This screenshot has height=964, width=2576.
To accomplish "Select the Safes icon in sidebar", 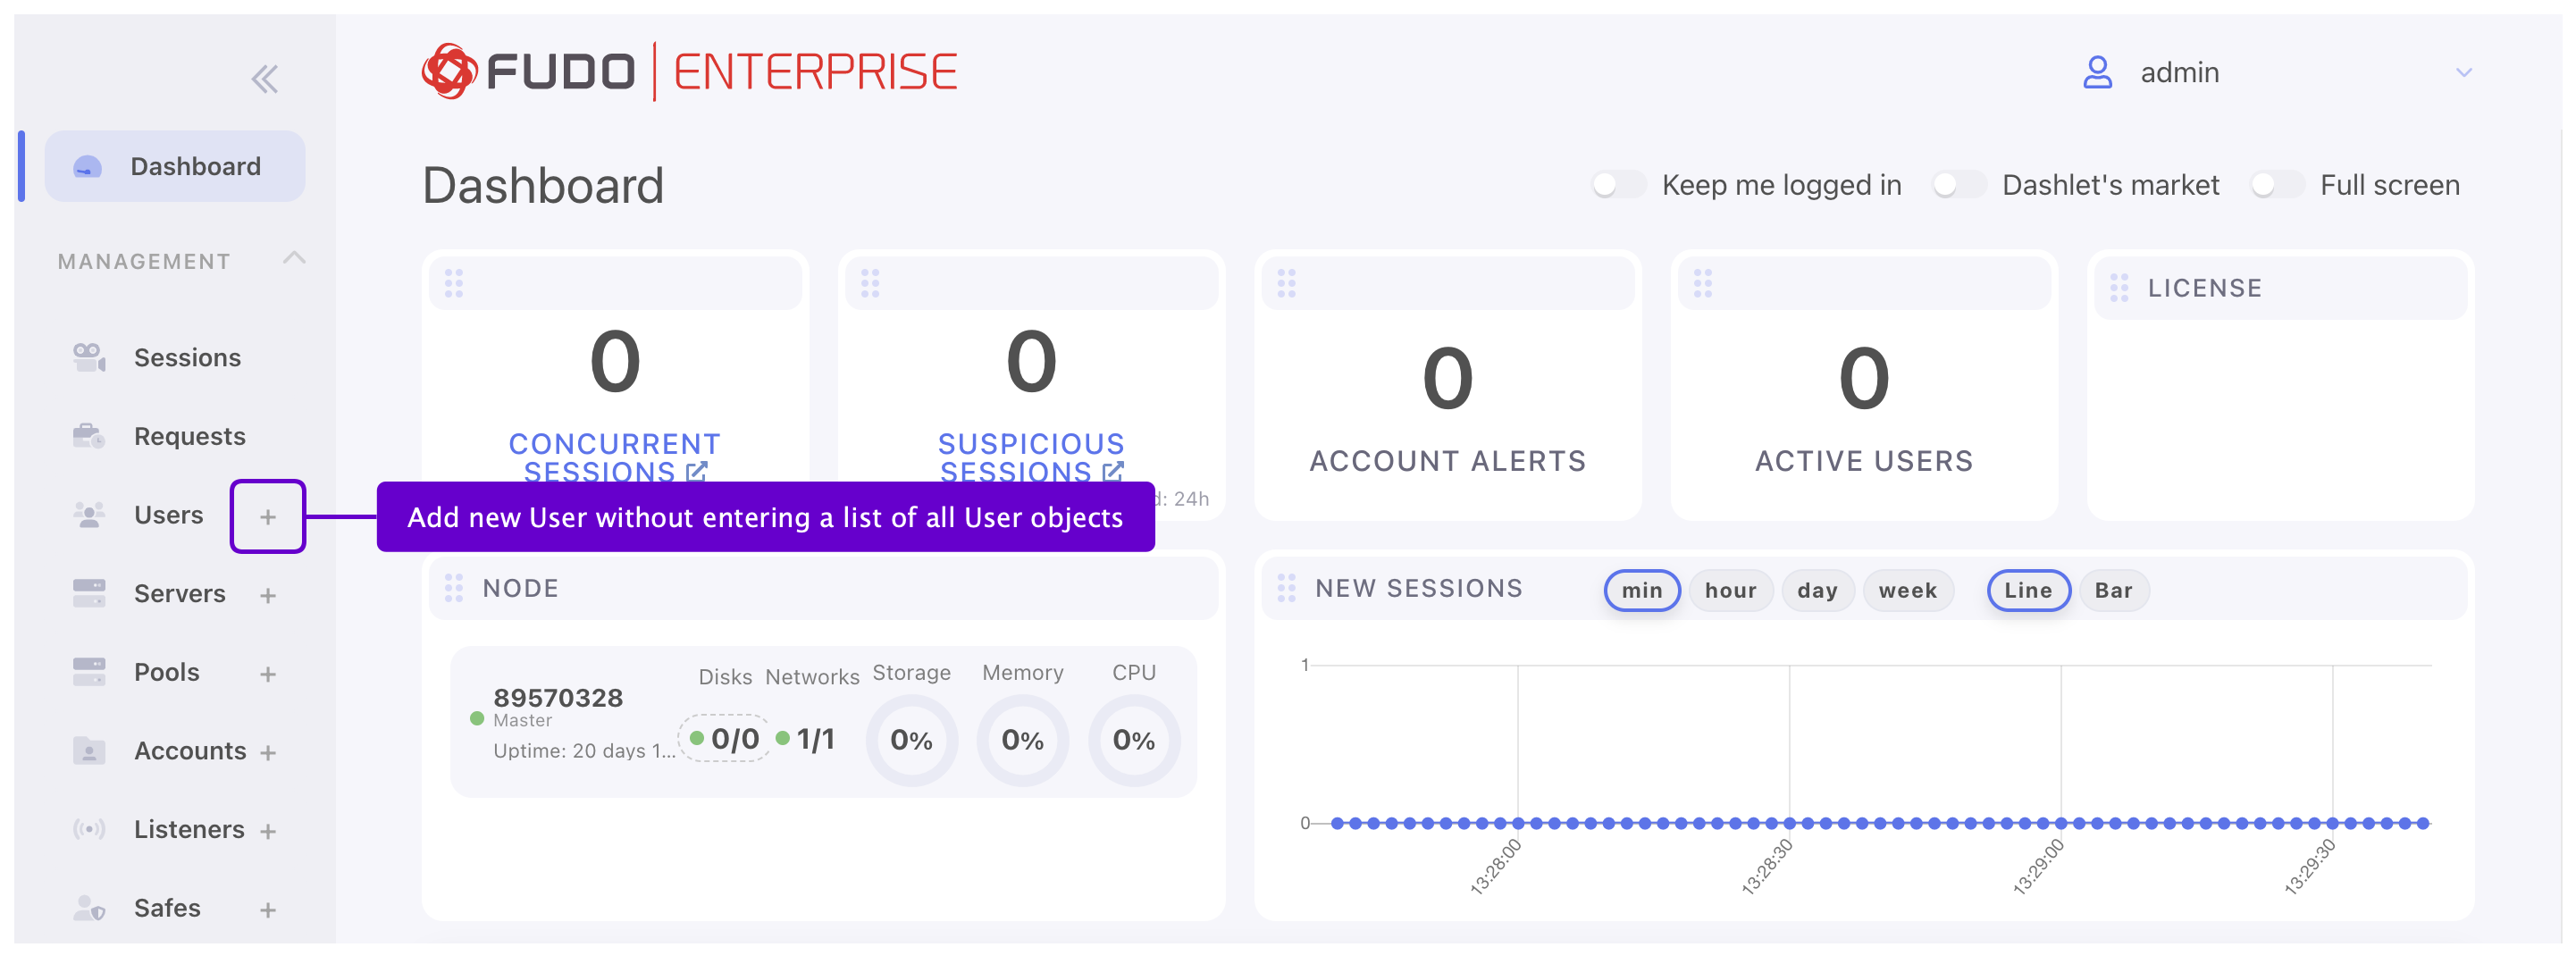I will (89, 907).
